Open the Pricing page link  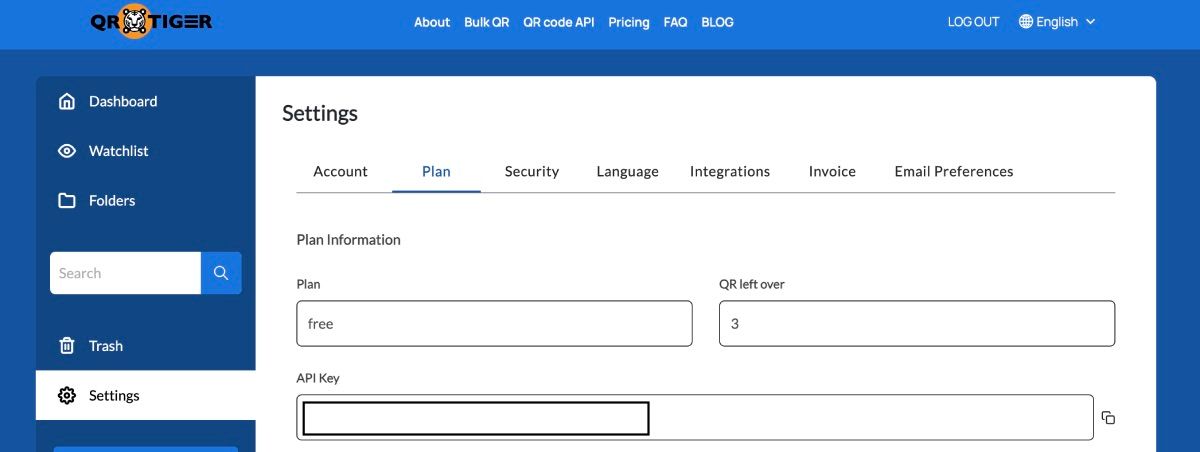tap(628, 22)
